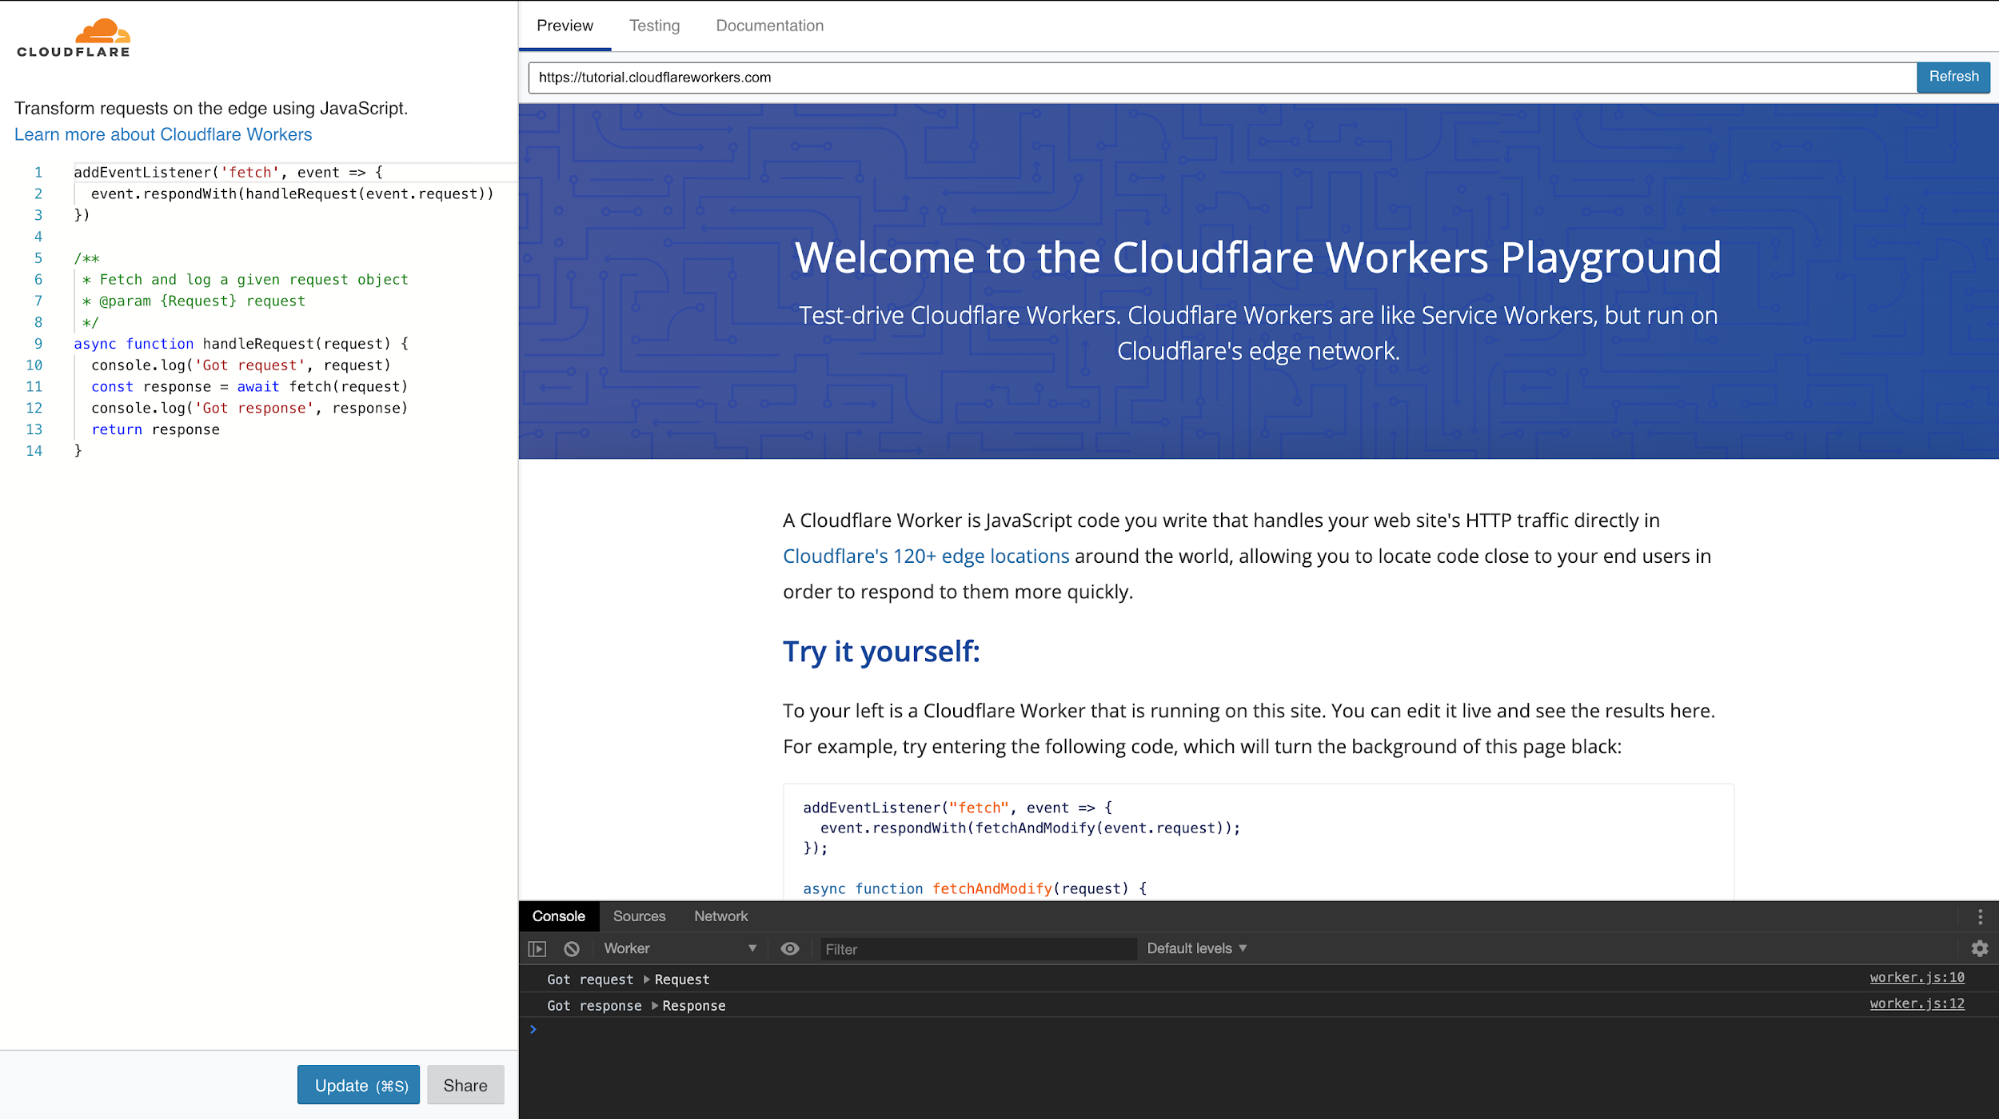Focus the console Filter field

[977, 949]
